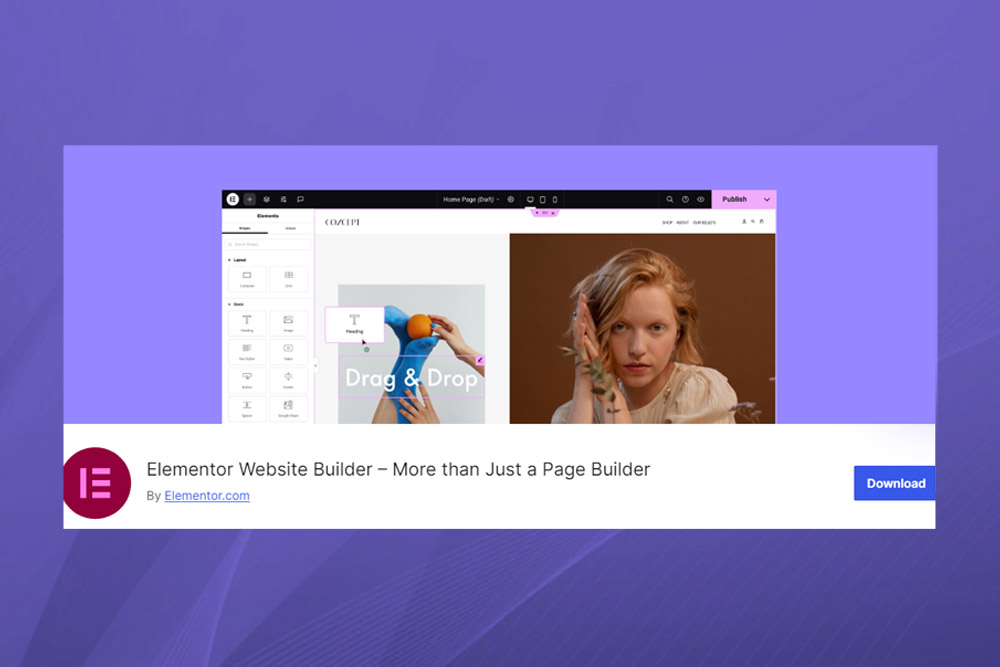1000x667 pixels.
Task: Expand the Publish options chevron
Action: 767,199
